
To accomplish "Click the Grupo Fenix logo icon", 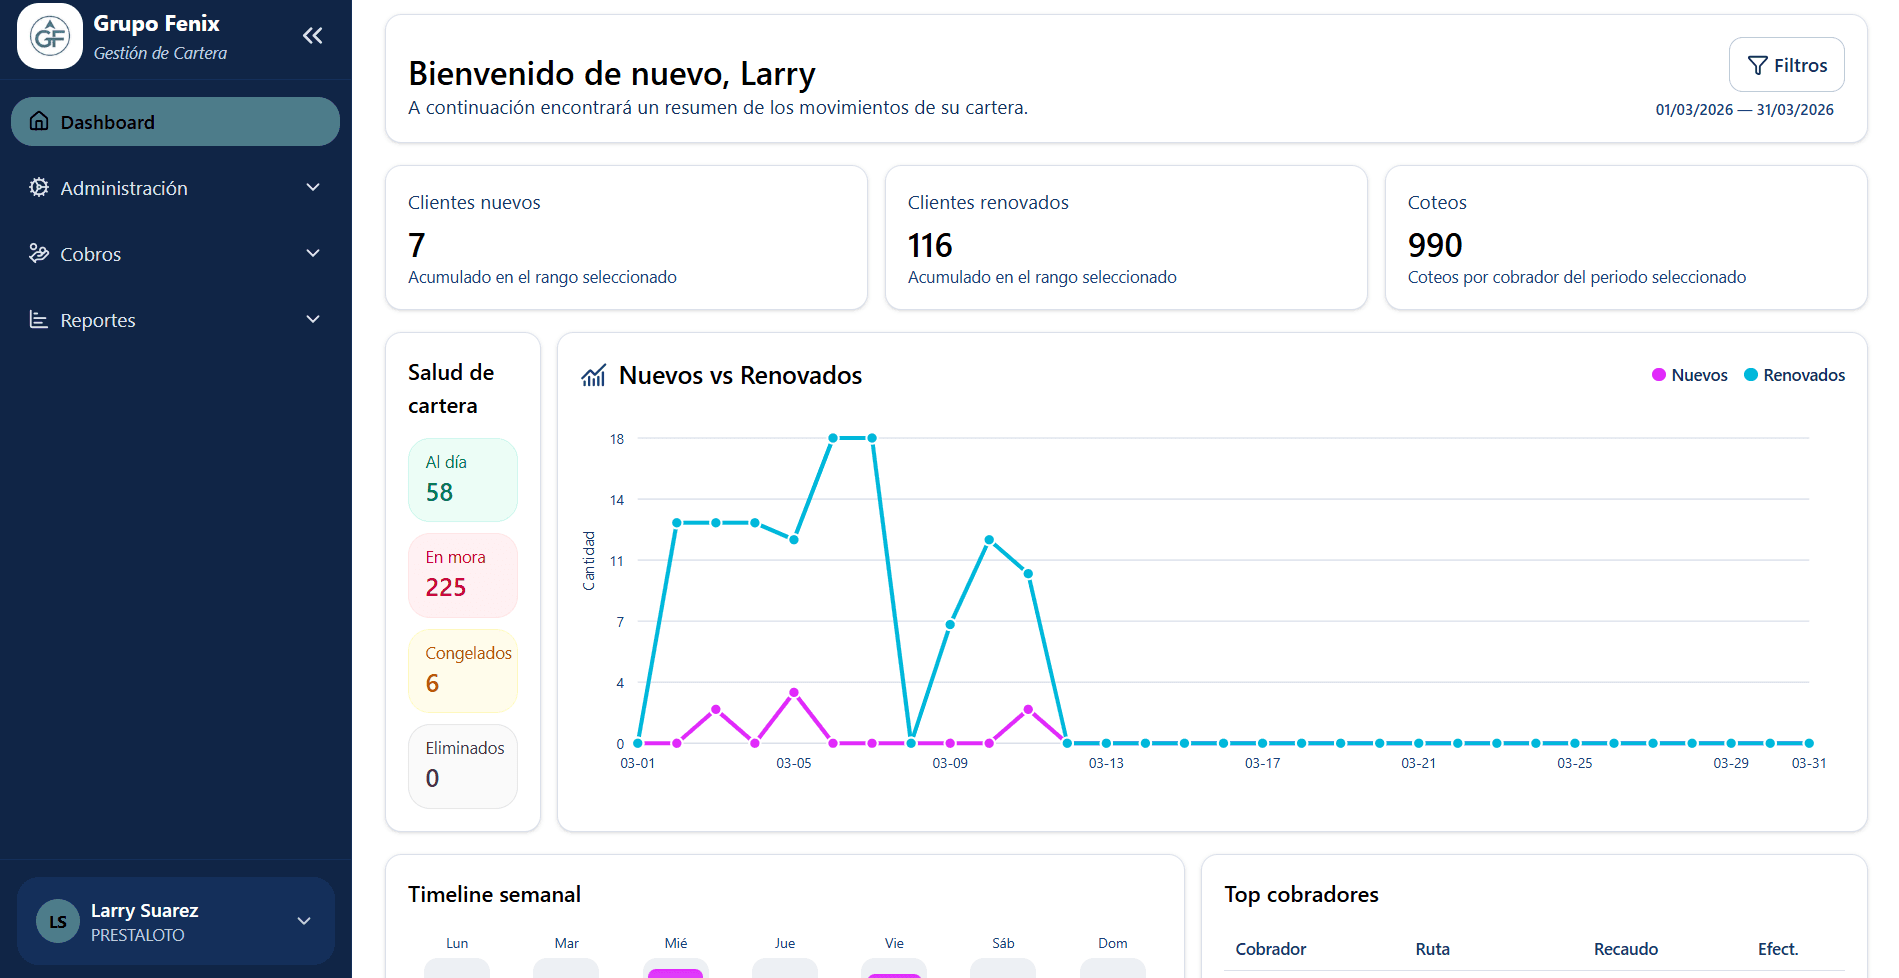I will (50, 37).
